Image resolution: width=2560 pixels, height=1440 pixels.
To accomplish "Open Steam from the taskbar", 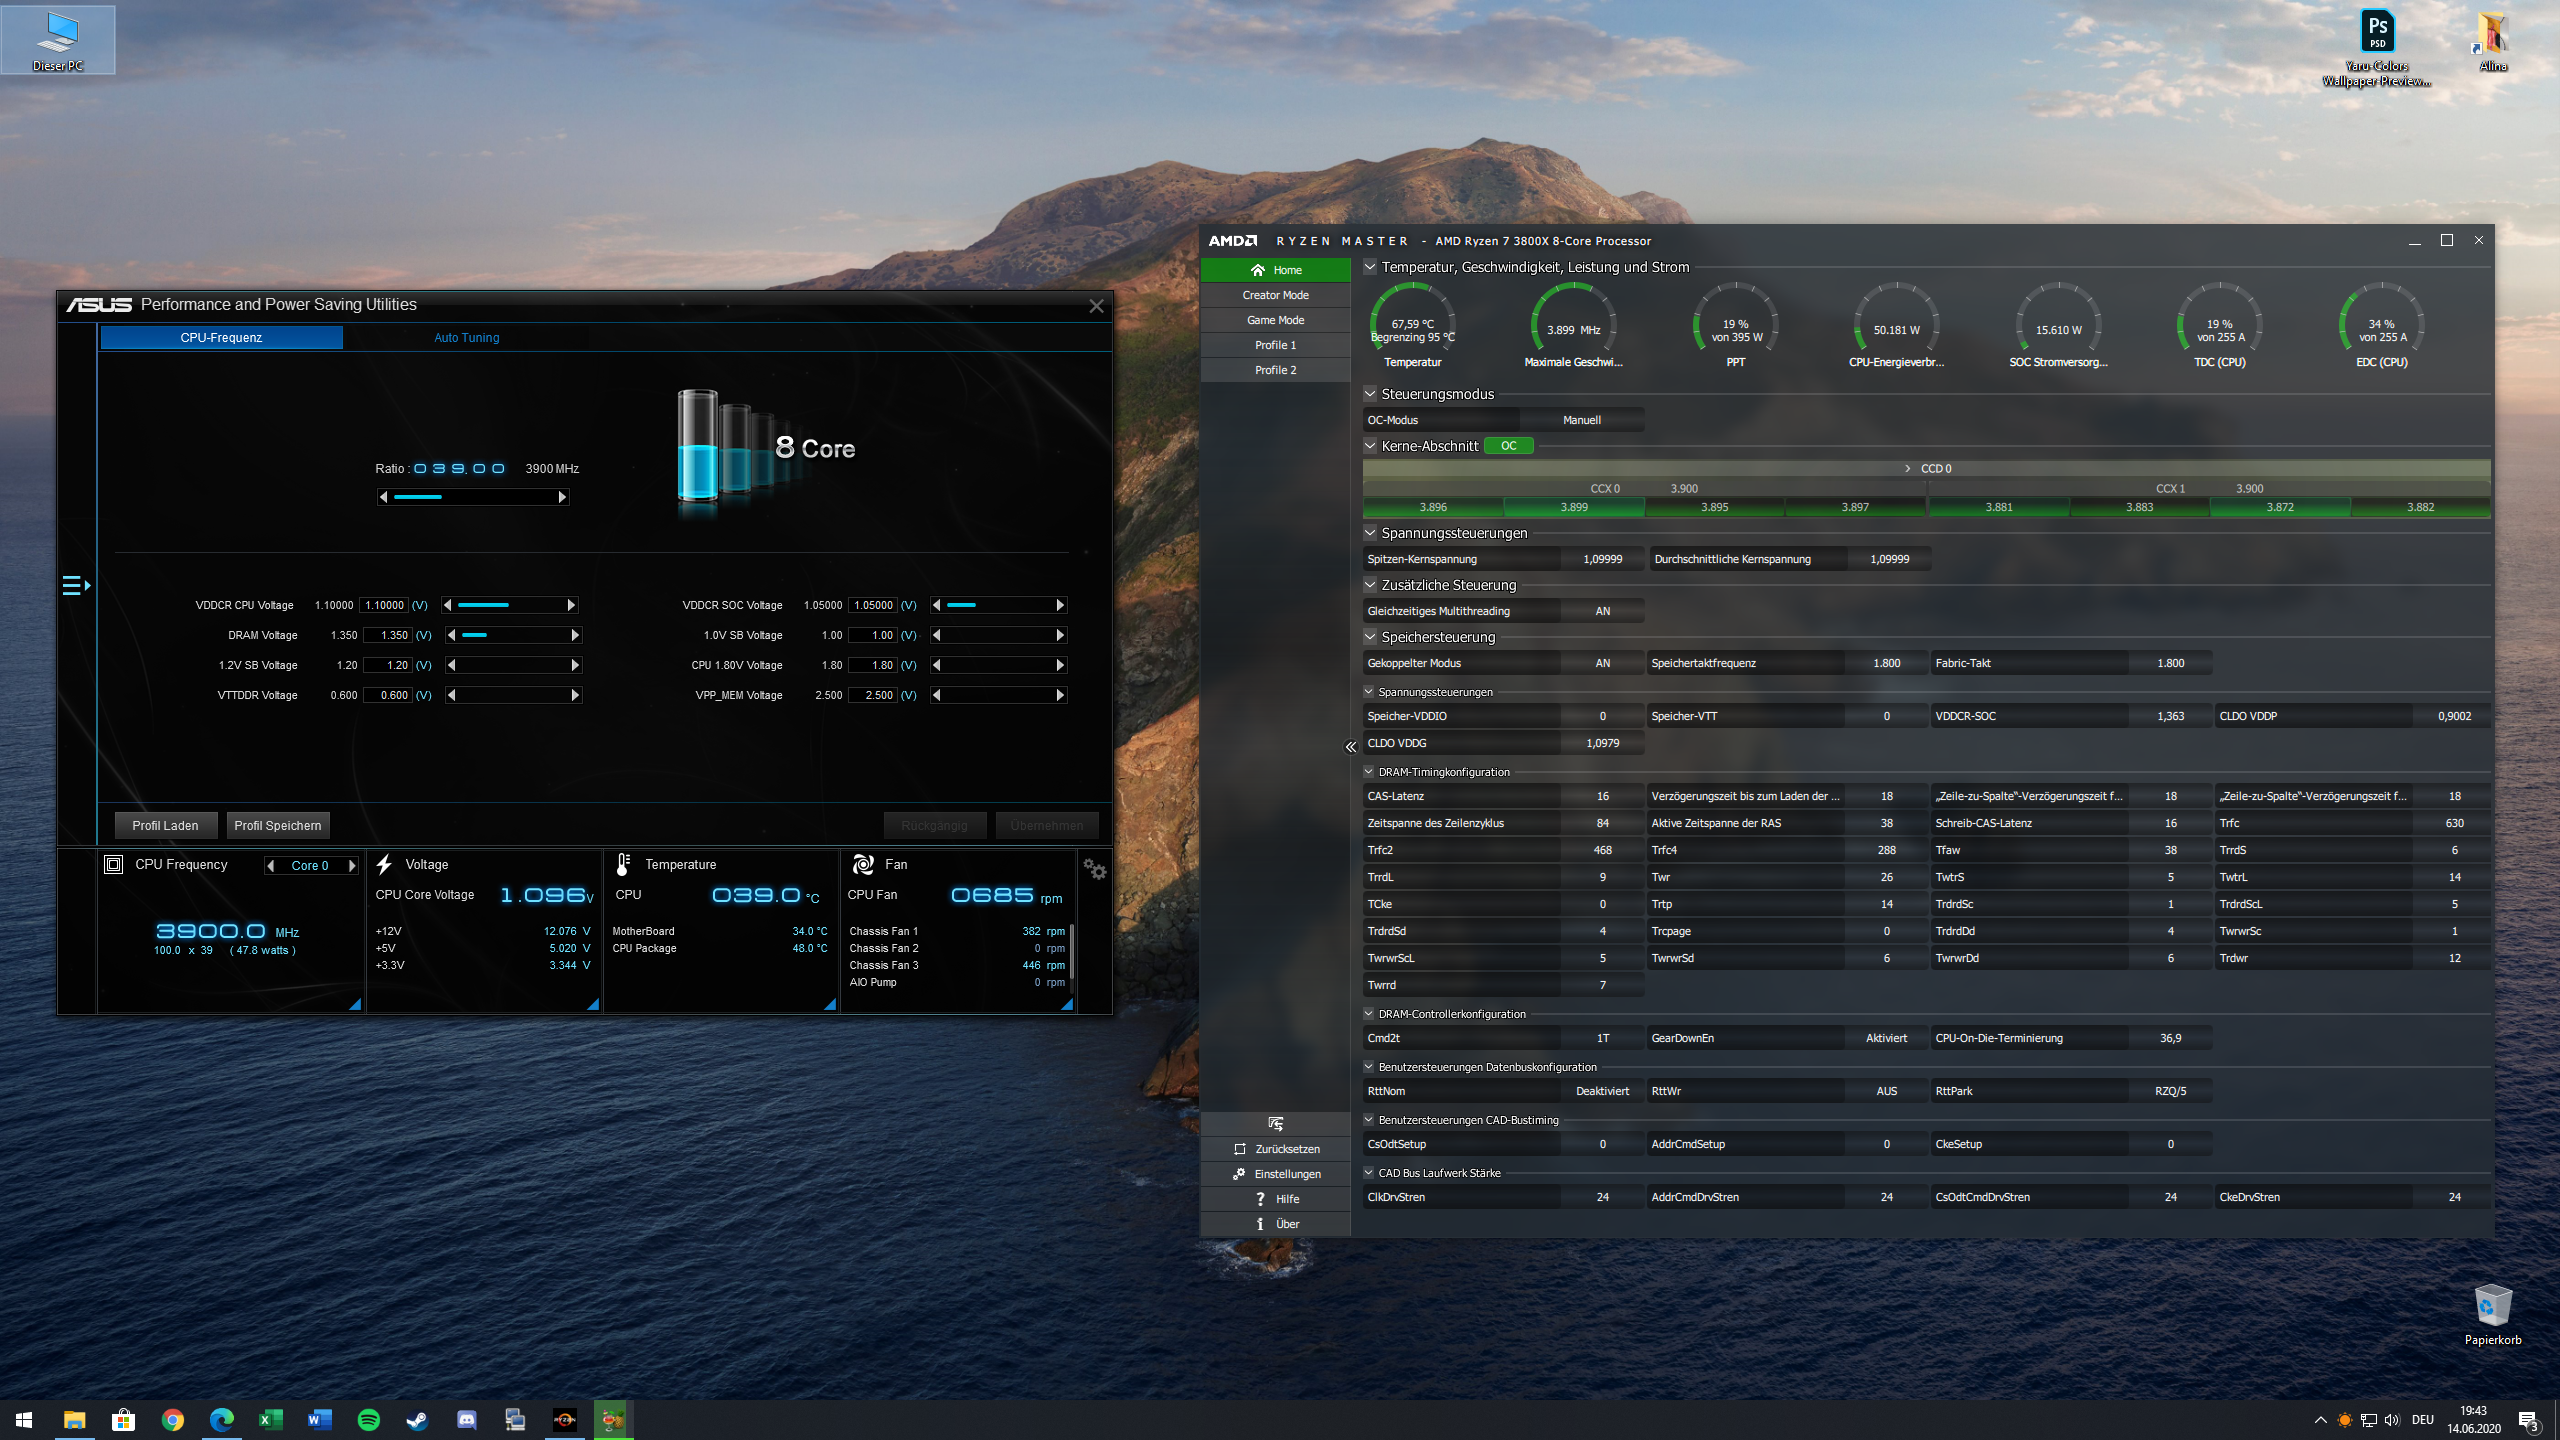I will [417, 1420].
